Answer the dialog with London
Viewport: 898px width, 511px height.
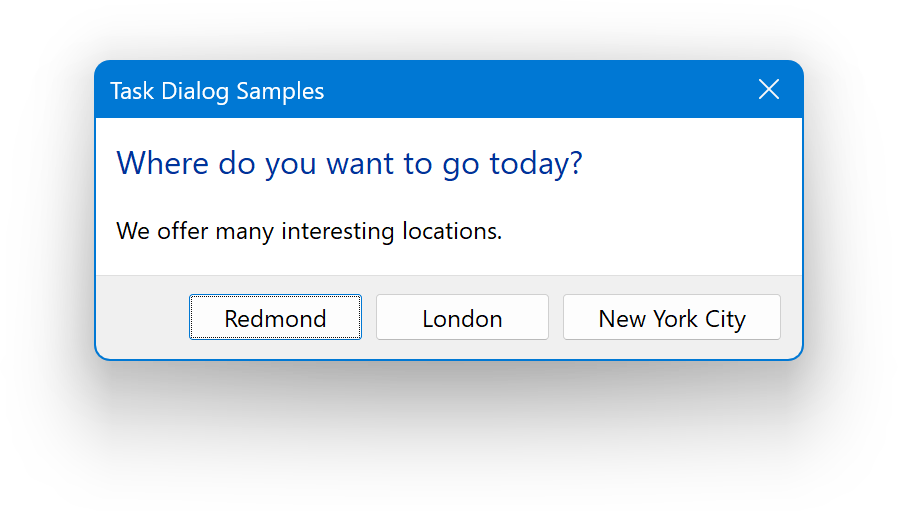click(462, 318)
